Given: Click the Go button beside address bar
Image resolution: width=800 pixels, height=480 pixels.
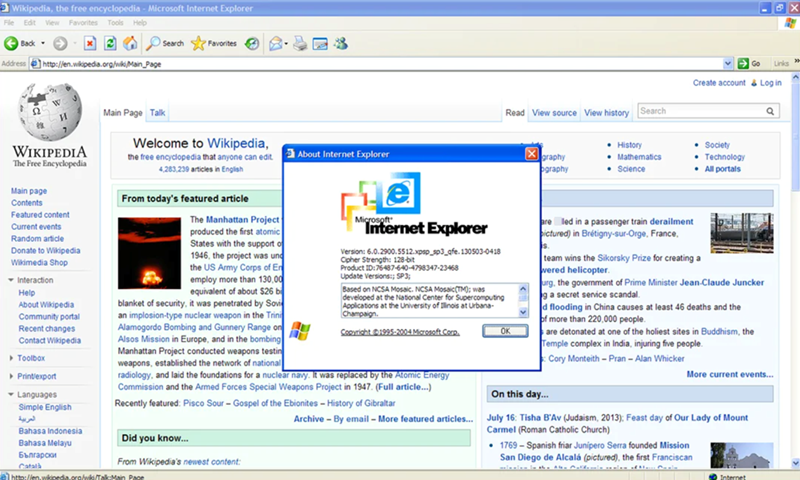Looking at the screenshot, I should (x=749, y=63).
